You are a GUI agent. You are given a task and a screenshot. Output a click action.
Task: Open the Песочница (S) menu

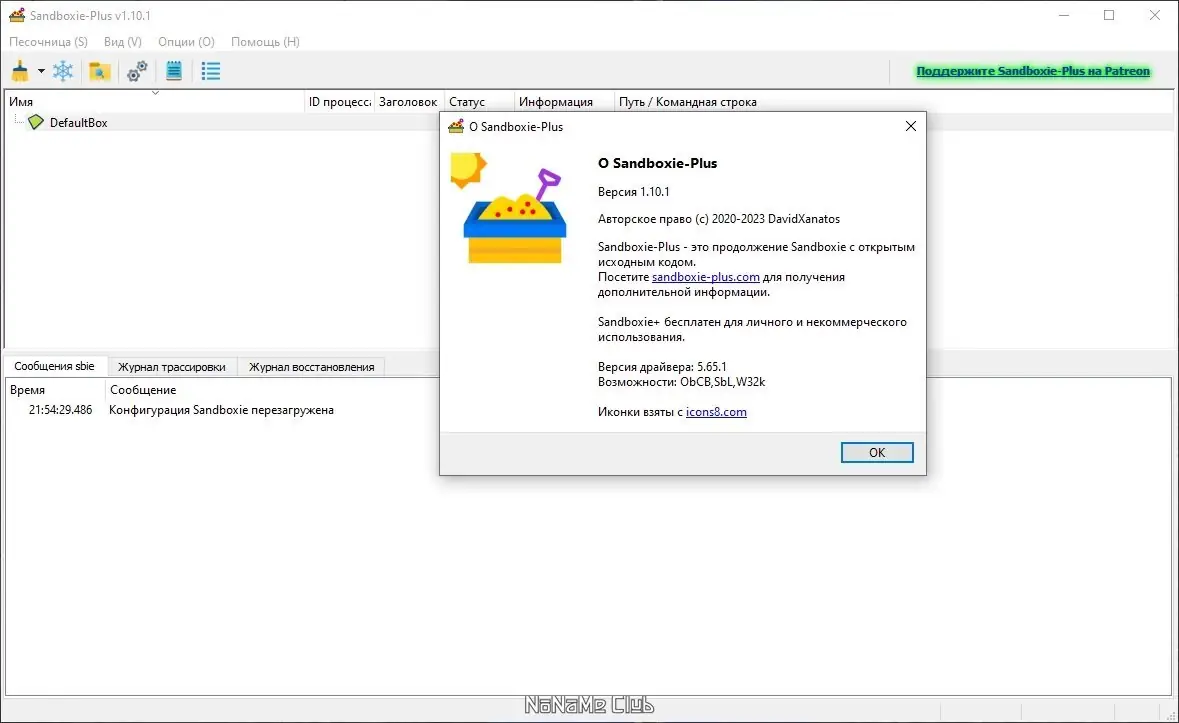48,42
